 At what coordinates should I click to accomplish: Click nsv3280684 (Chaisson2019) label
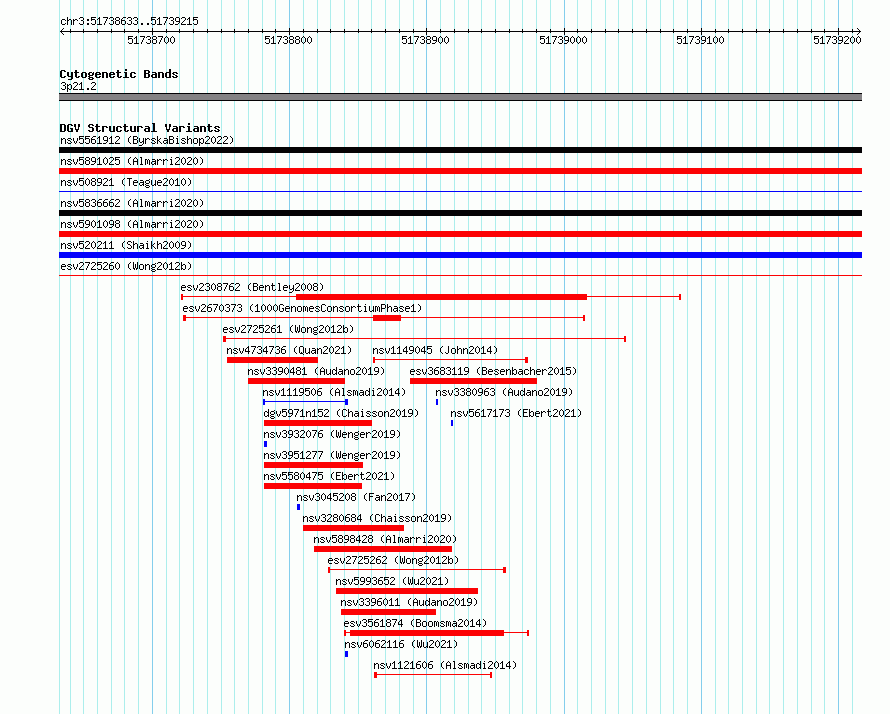[377, 518]
